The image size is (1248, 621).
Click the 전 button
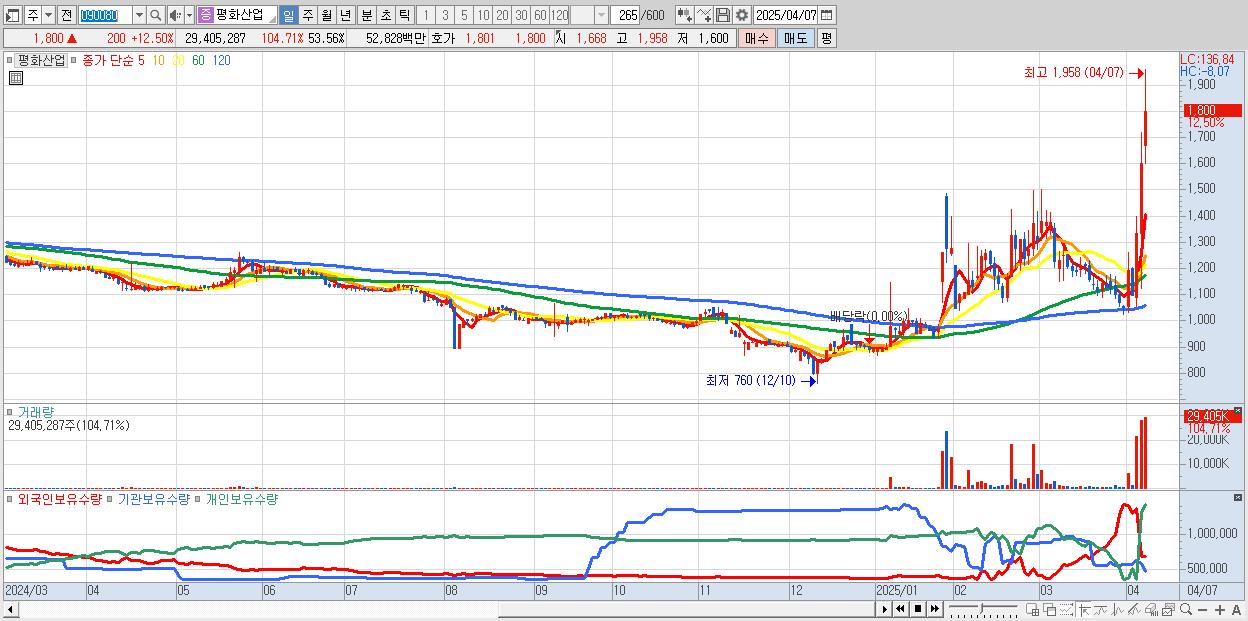(66, 15)
